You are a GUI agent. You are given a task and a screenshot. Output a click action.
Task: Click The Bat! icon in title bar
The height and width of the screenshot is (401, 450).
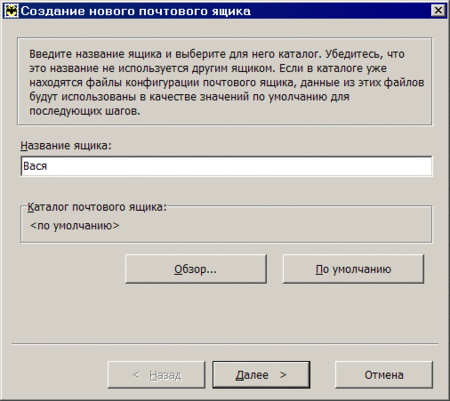(x=11, y=11)
